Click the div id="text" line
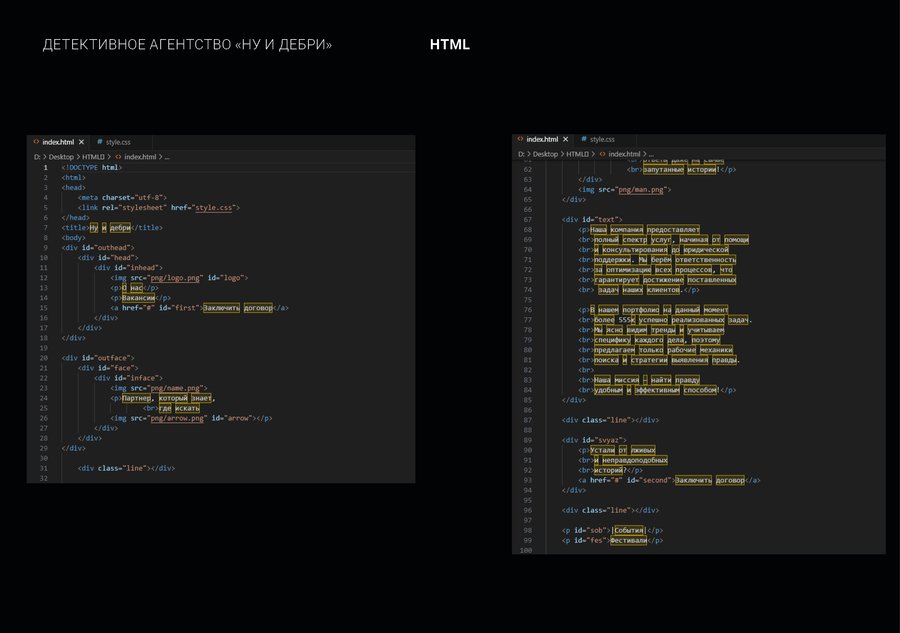This screenshot has height=633, width=900. click(x=592, y=219)
